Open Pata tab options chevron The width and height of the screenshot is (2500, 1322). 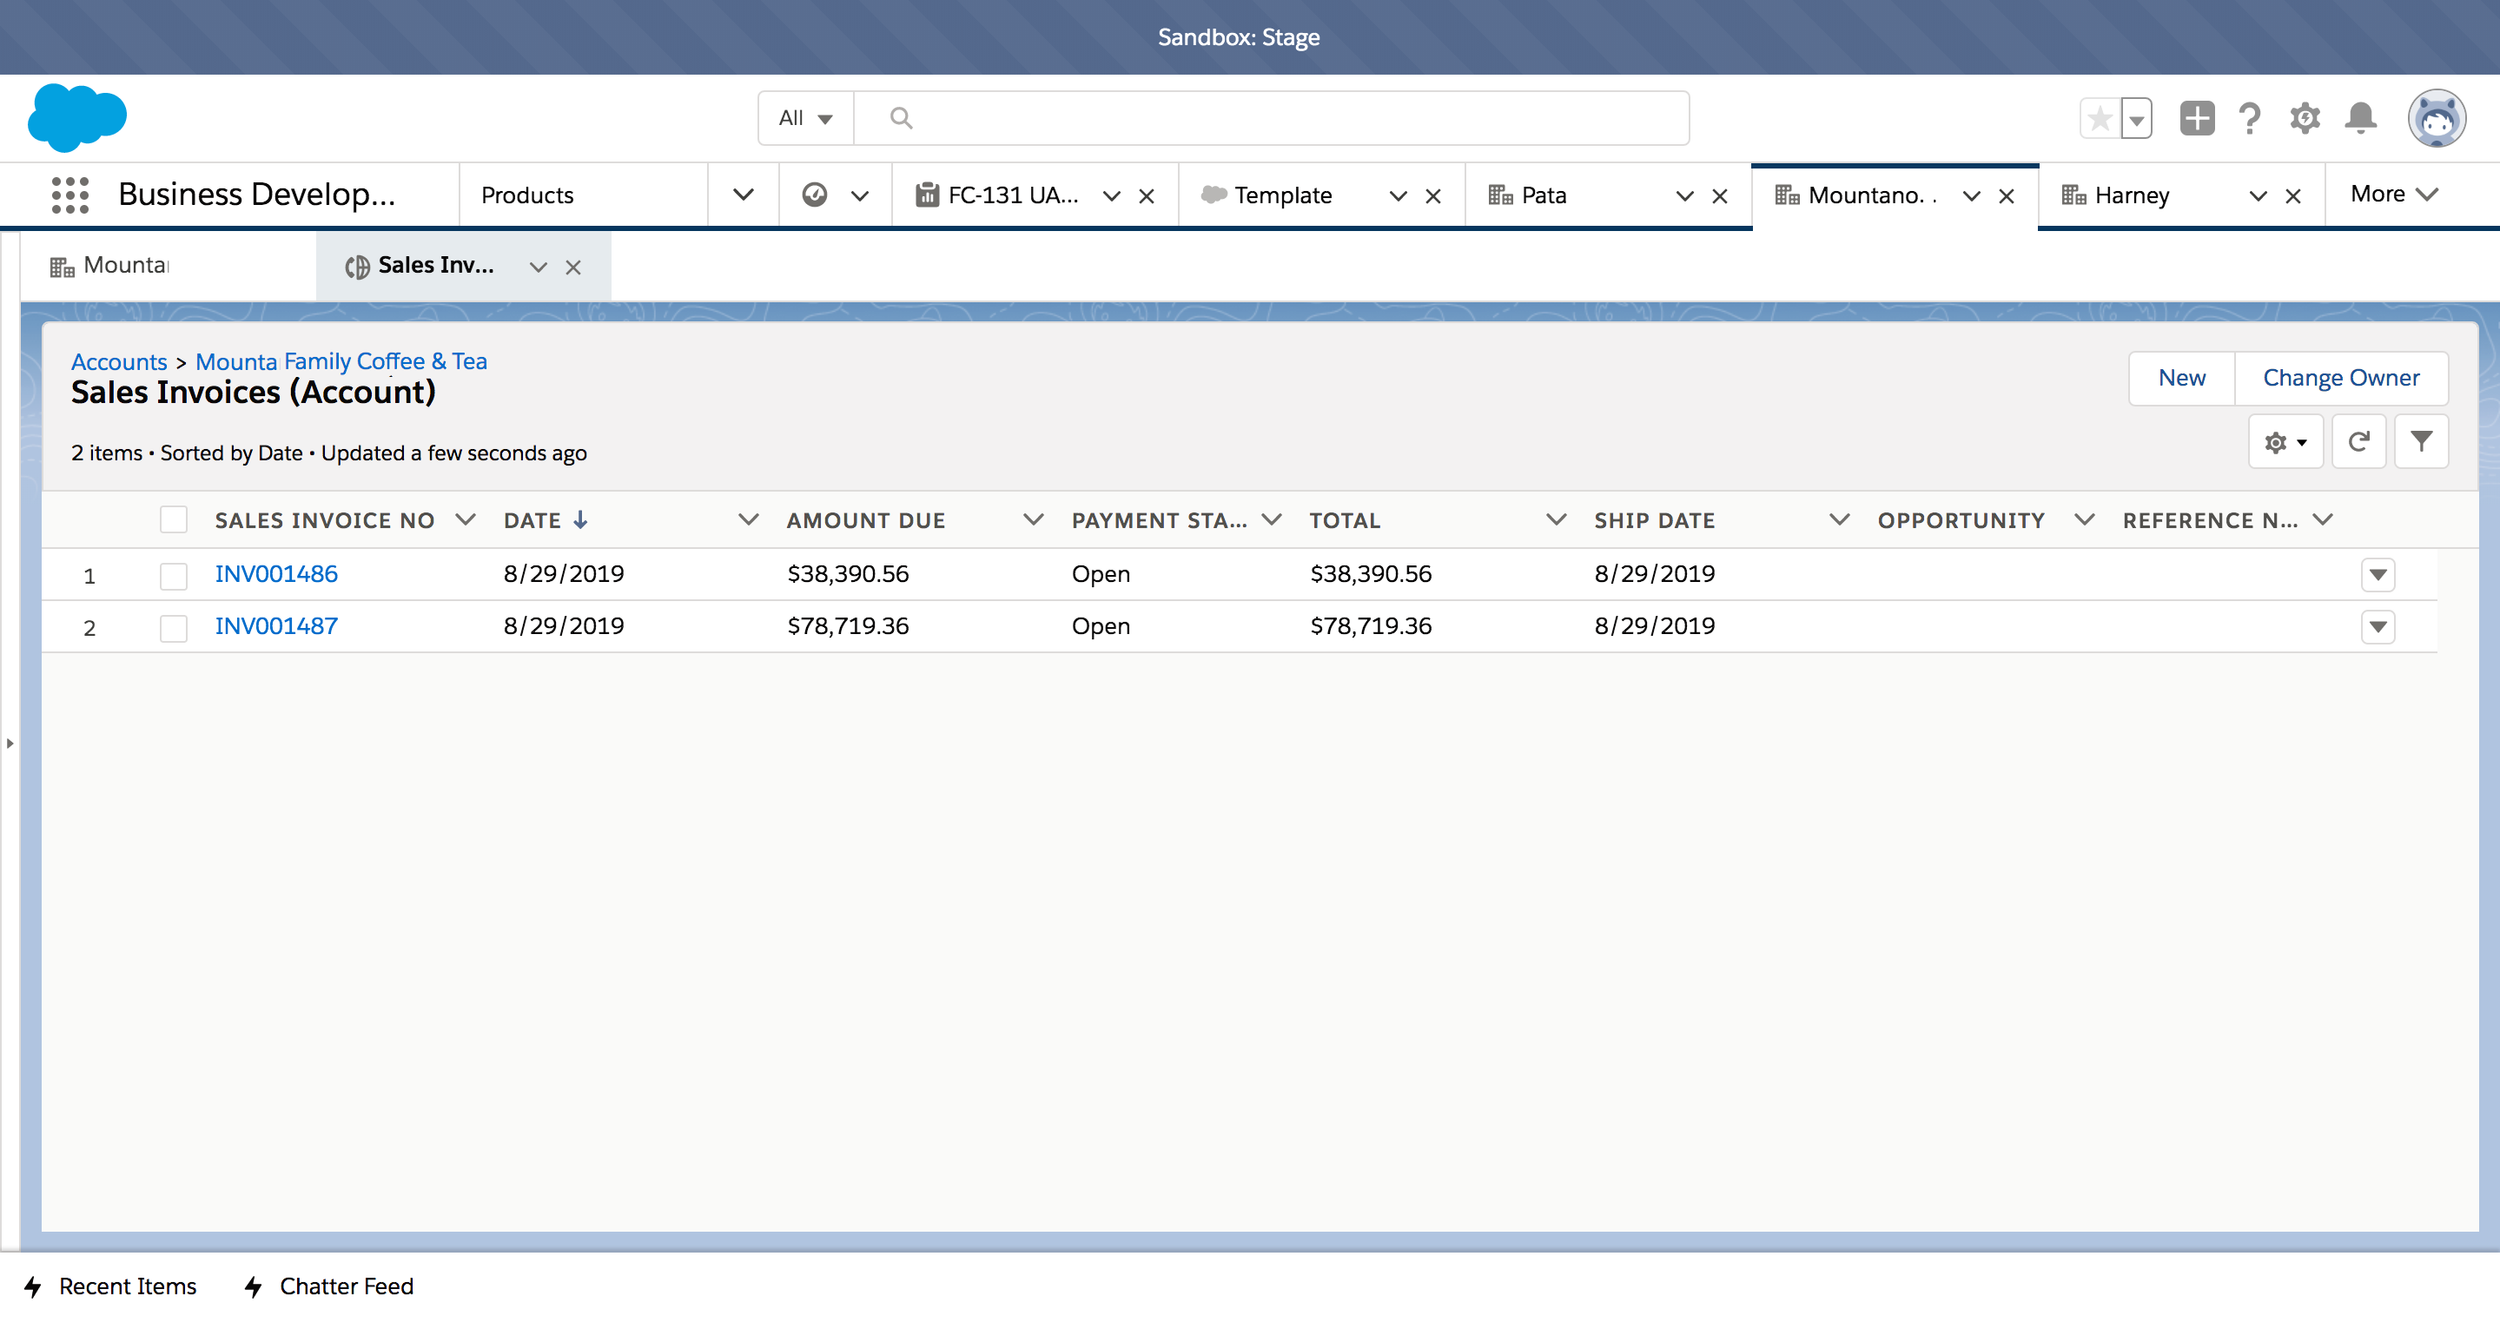(x=1684, y=196)
